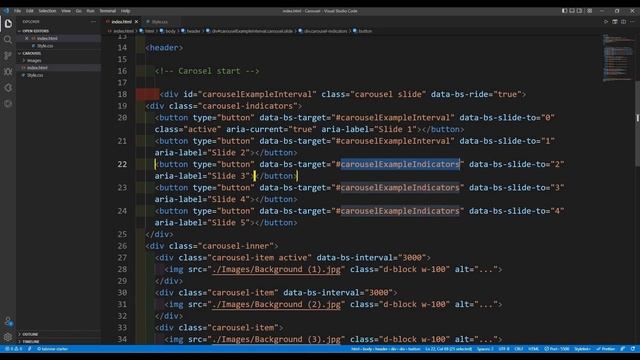This screenshot has width=640, height=360.
Task: Click Prettier status bar item
Action: pyautogui.click(x=606, y=349)
